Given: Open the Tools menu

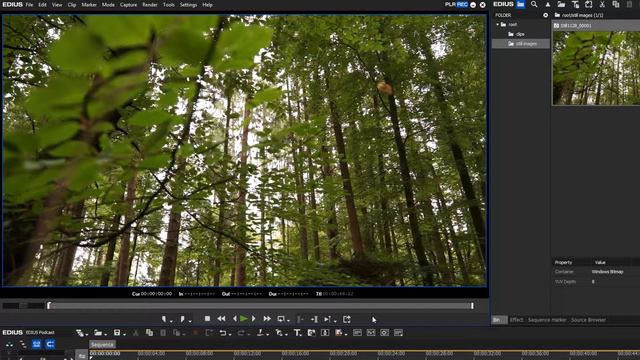Looking at the screenshot, I should point(169,5).
